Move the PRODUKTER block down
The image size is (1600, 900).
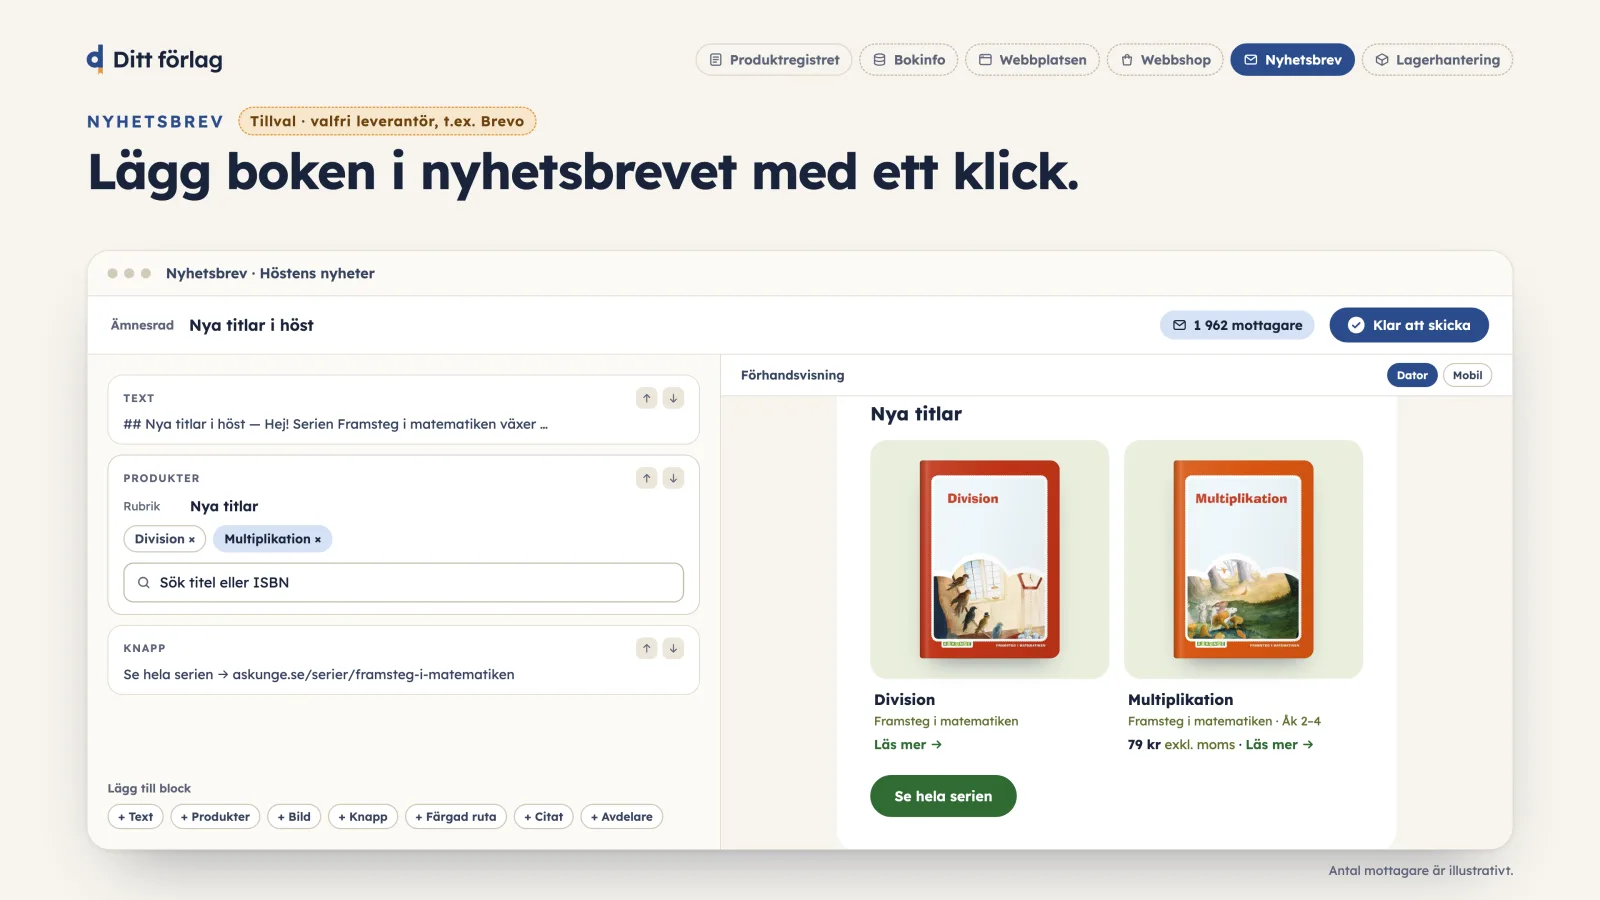pyautogui.click(x=674, y=478)
